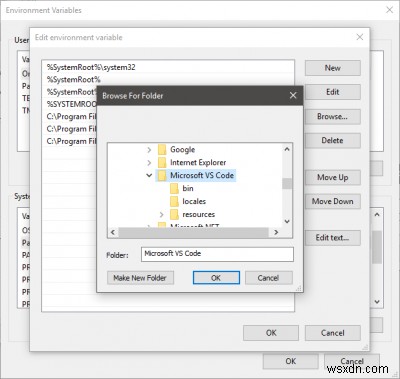Image resolution: width=400 pixels, height=379 pixels.
Task: Click the Move Up button
Action: coord(333,177)
